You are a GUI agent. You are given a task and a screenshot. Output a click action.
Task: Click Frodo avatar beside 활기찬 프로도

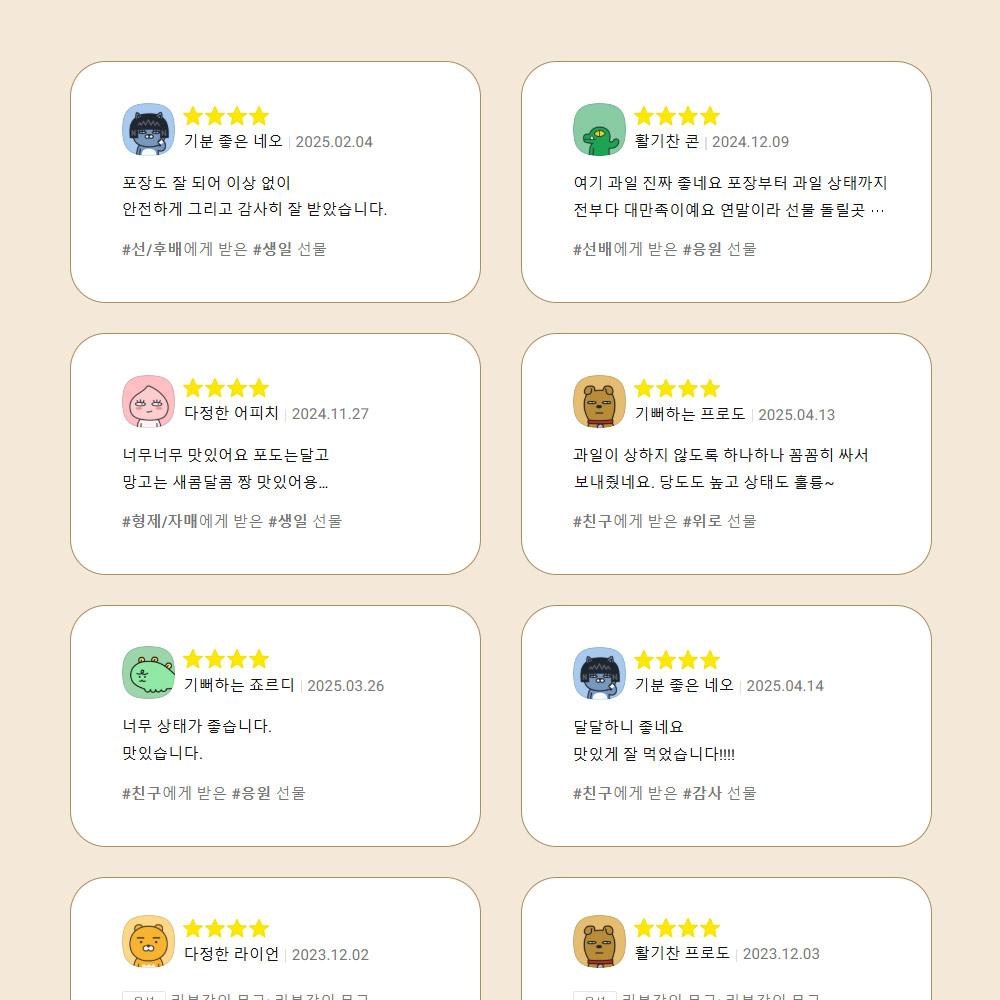point(599,943)
